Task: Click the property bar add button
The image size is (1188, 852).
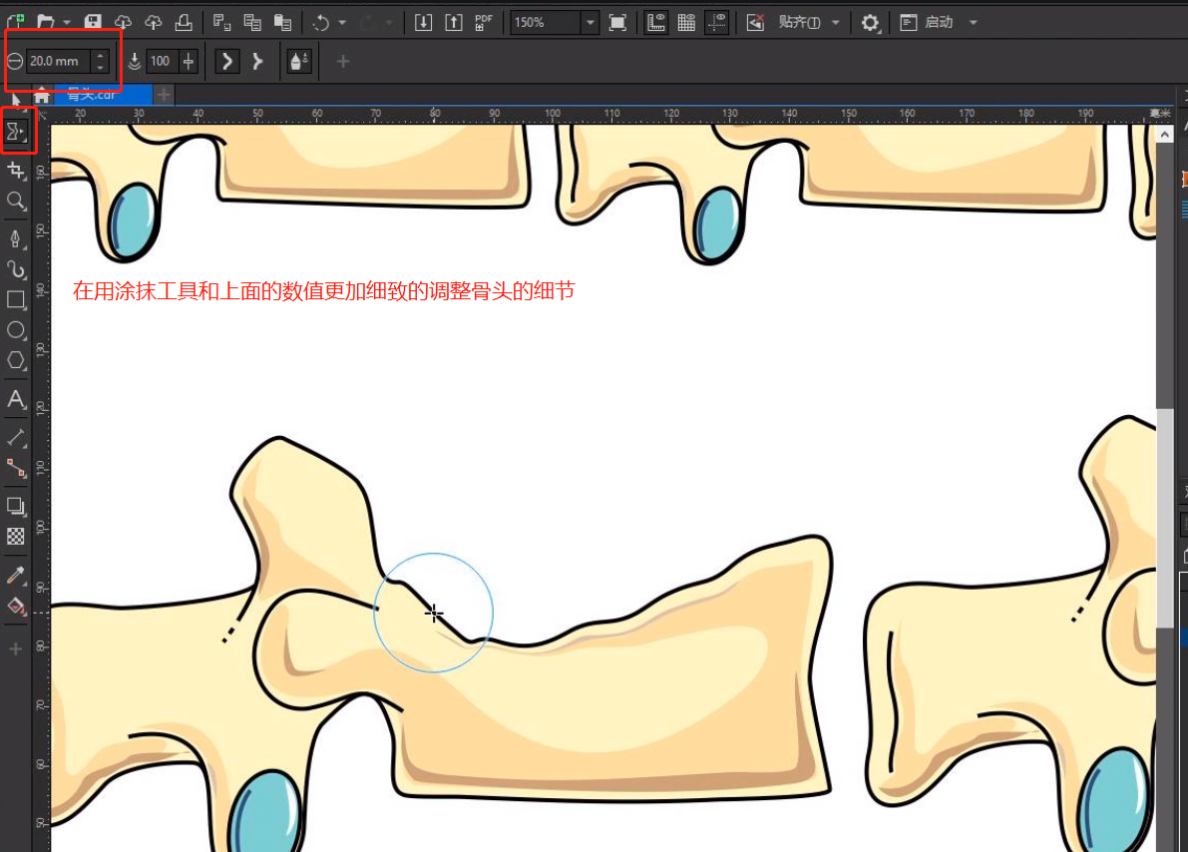Action: [342, 61]
